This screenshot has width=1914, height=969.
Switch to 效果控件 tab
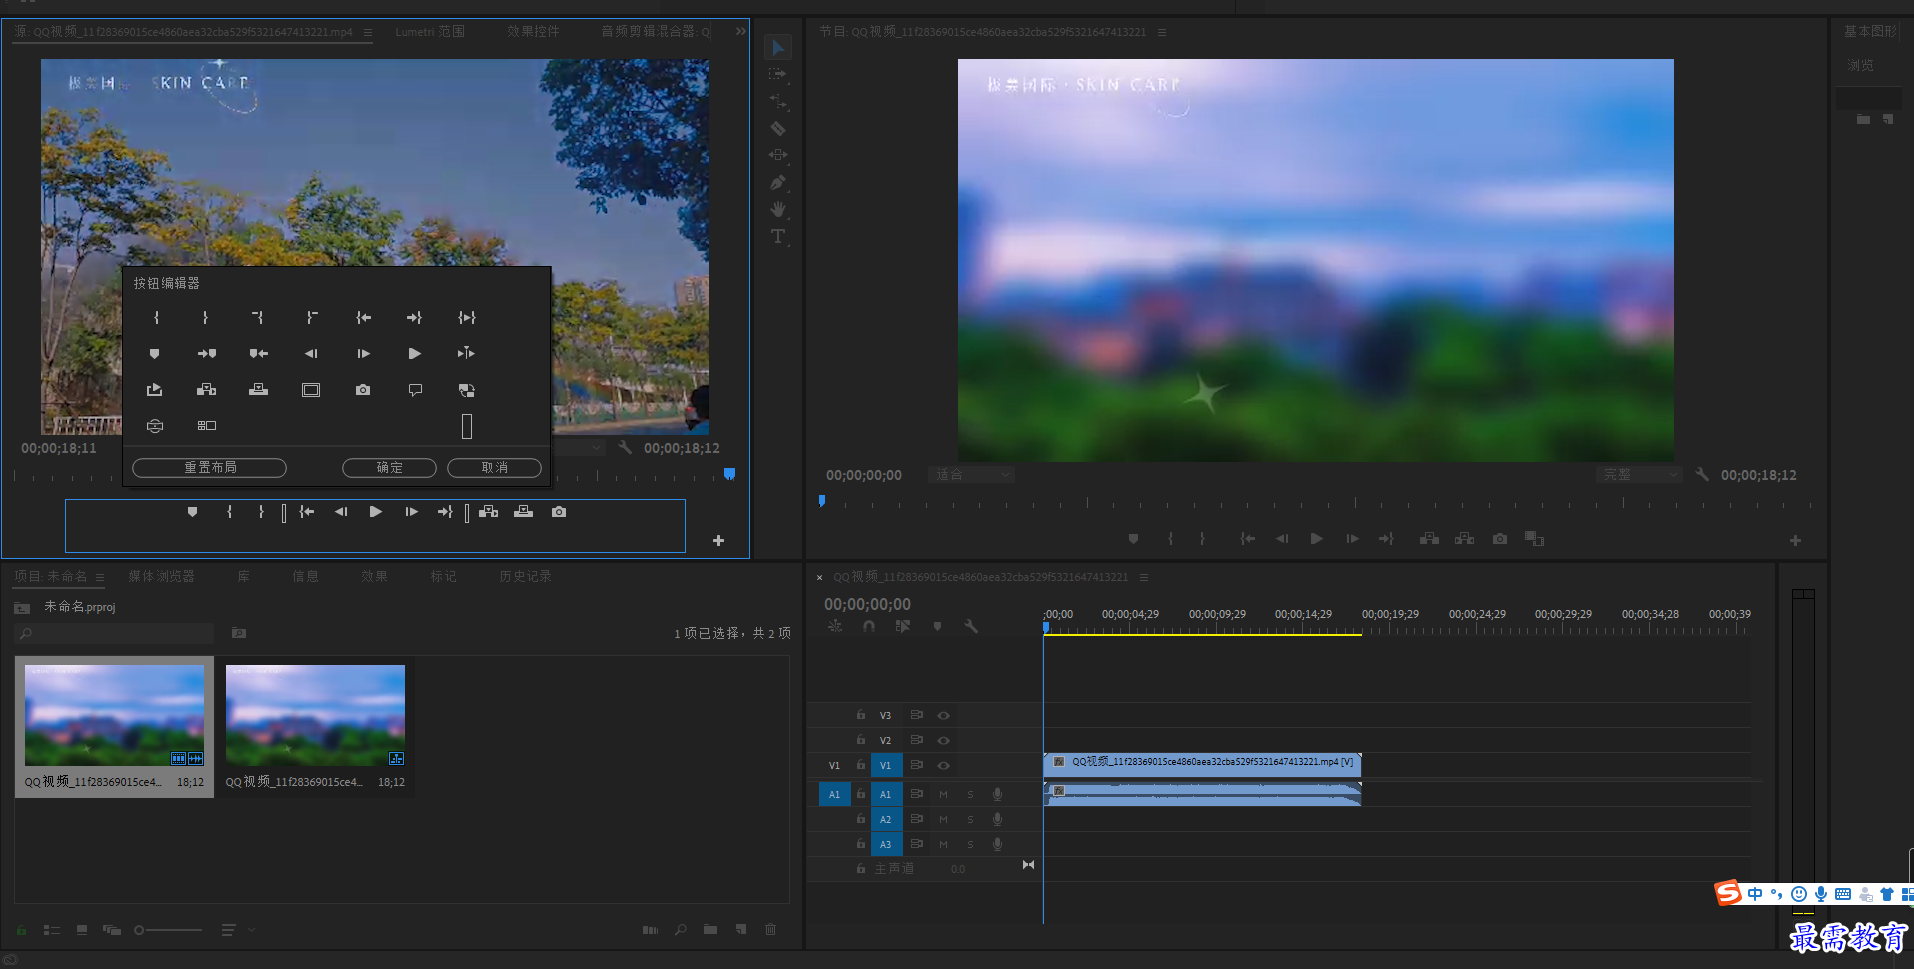[533, 32]
